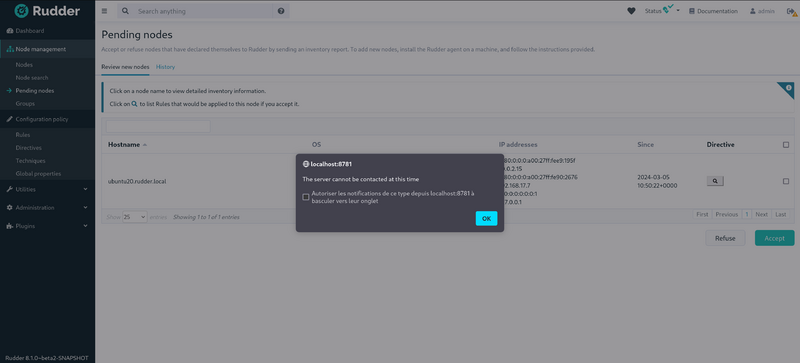Go to Last page of the table
Screen dimensions: 800x363
(x=781, y=214)
